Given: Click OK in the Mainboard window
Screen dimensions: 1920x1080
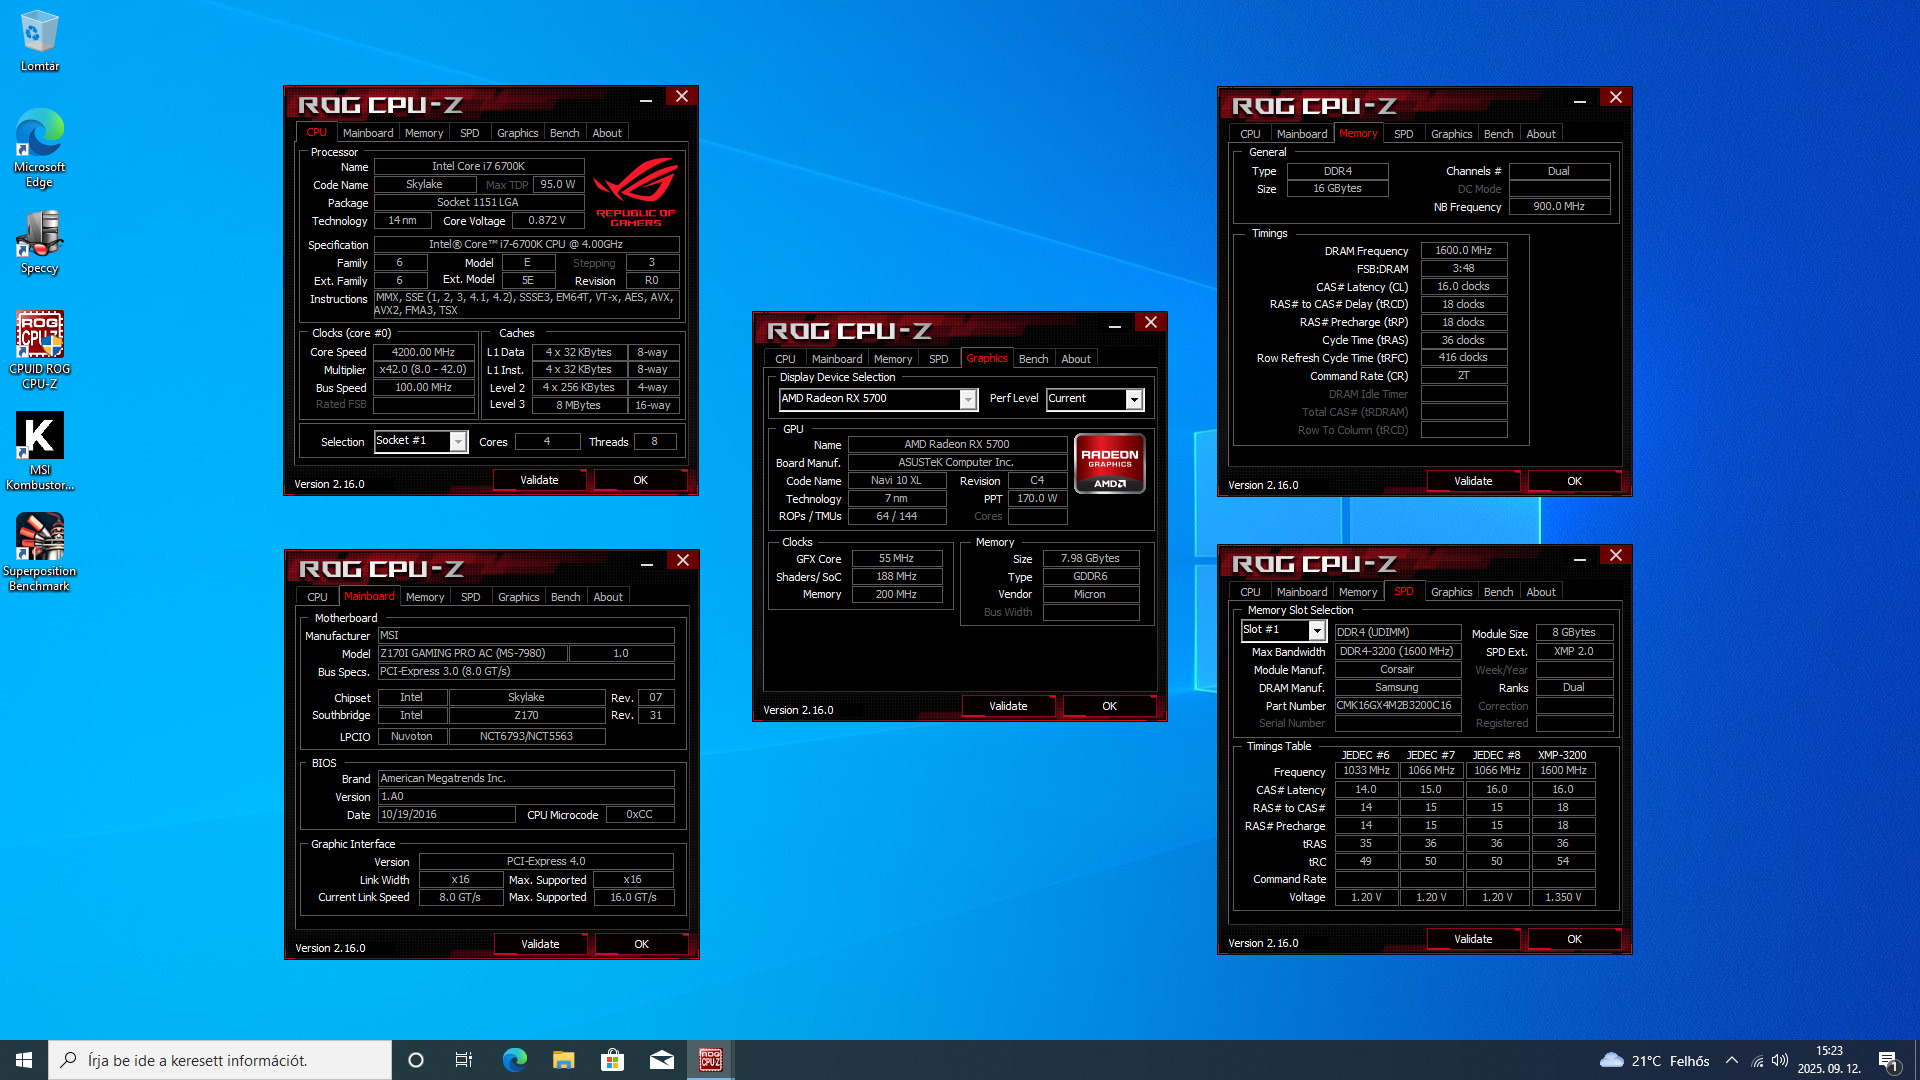Looking at the screenshot, I should coord(641,944).
